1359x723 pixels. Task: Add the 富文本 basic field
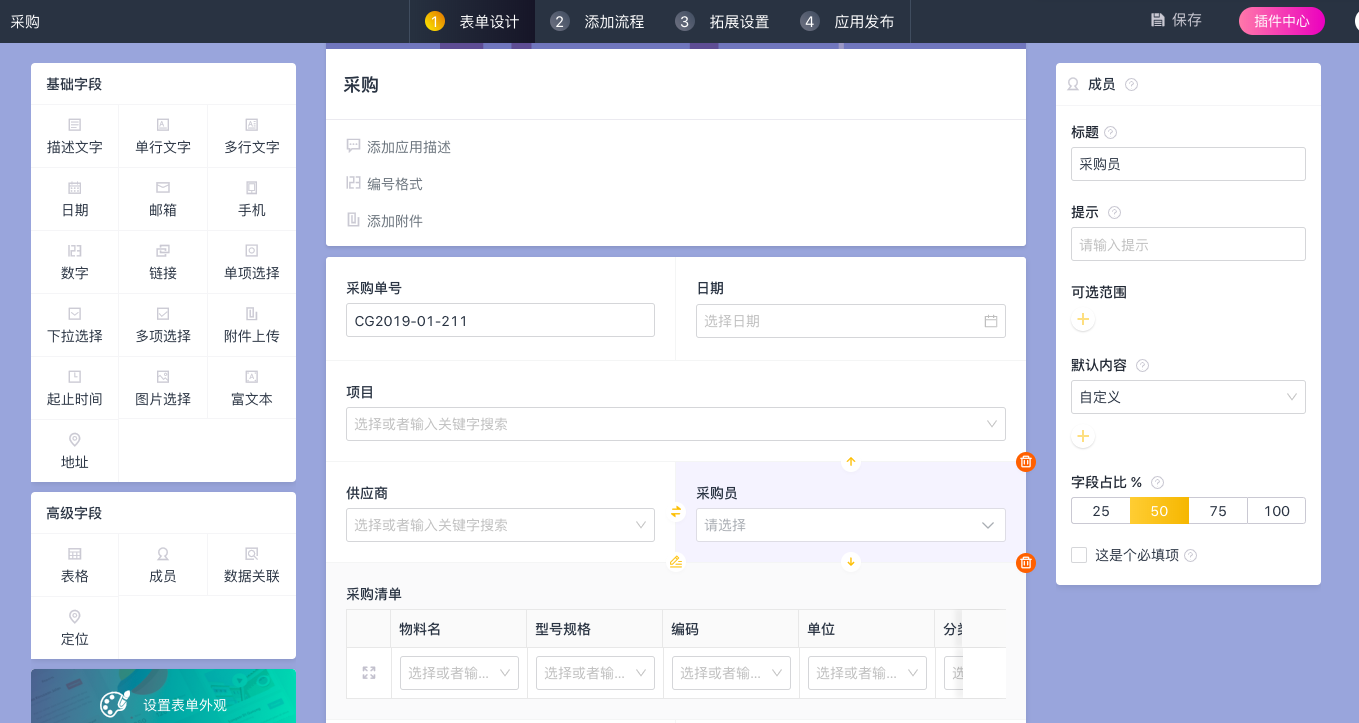coord(251,387)
